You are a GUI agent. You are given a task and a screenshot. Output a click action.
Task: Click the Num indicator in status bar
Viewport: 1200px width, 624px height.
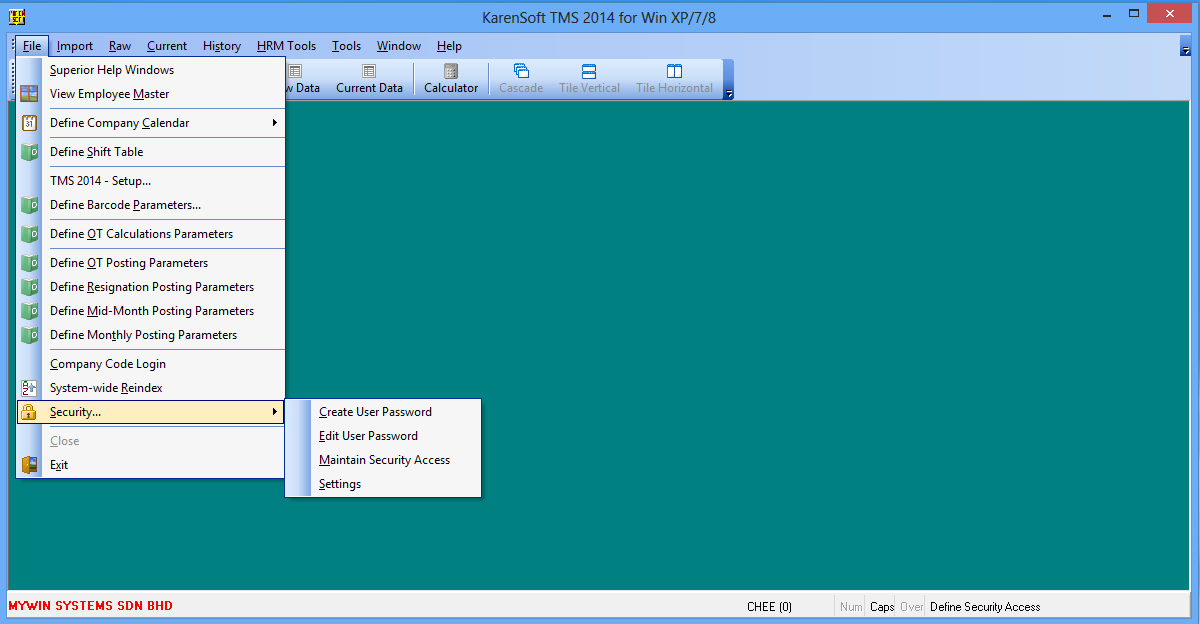pos(851,607)
